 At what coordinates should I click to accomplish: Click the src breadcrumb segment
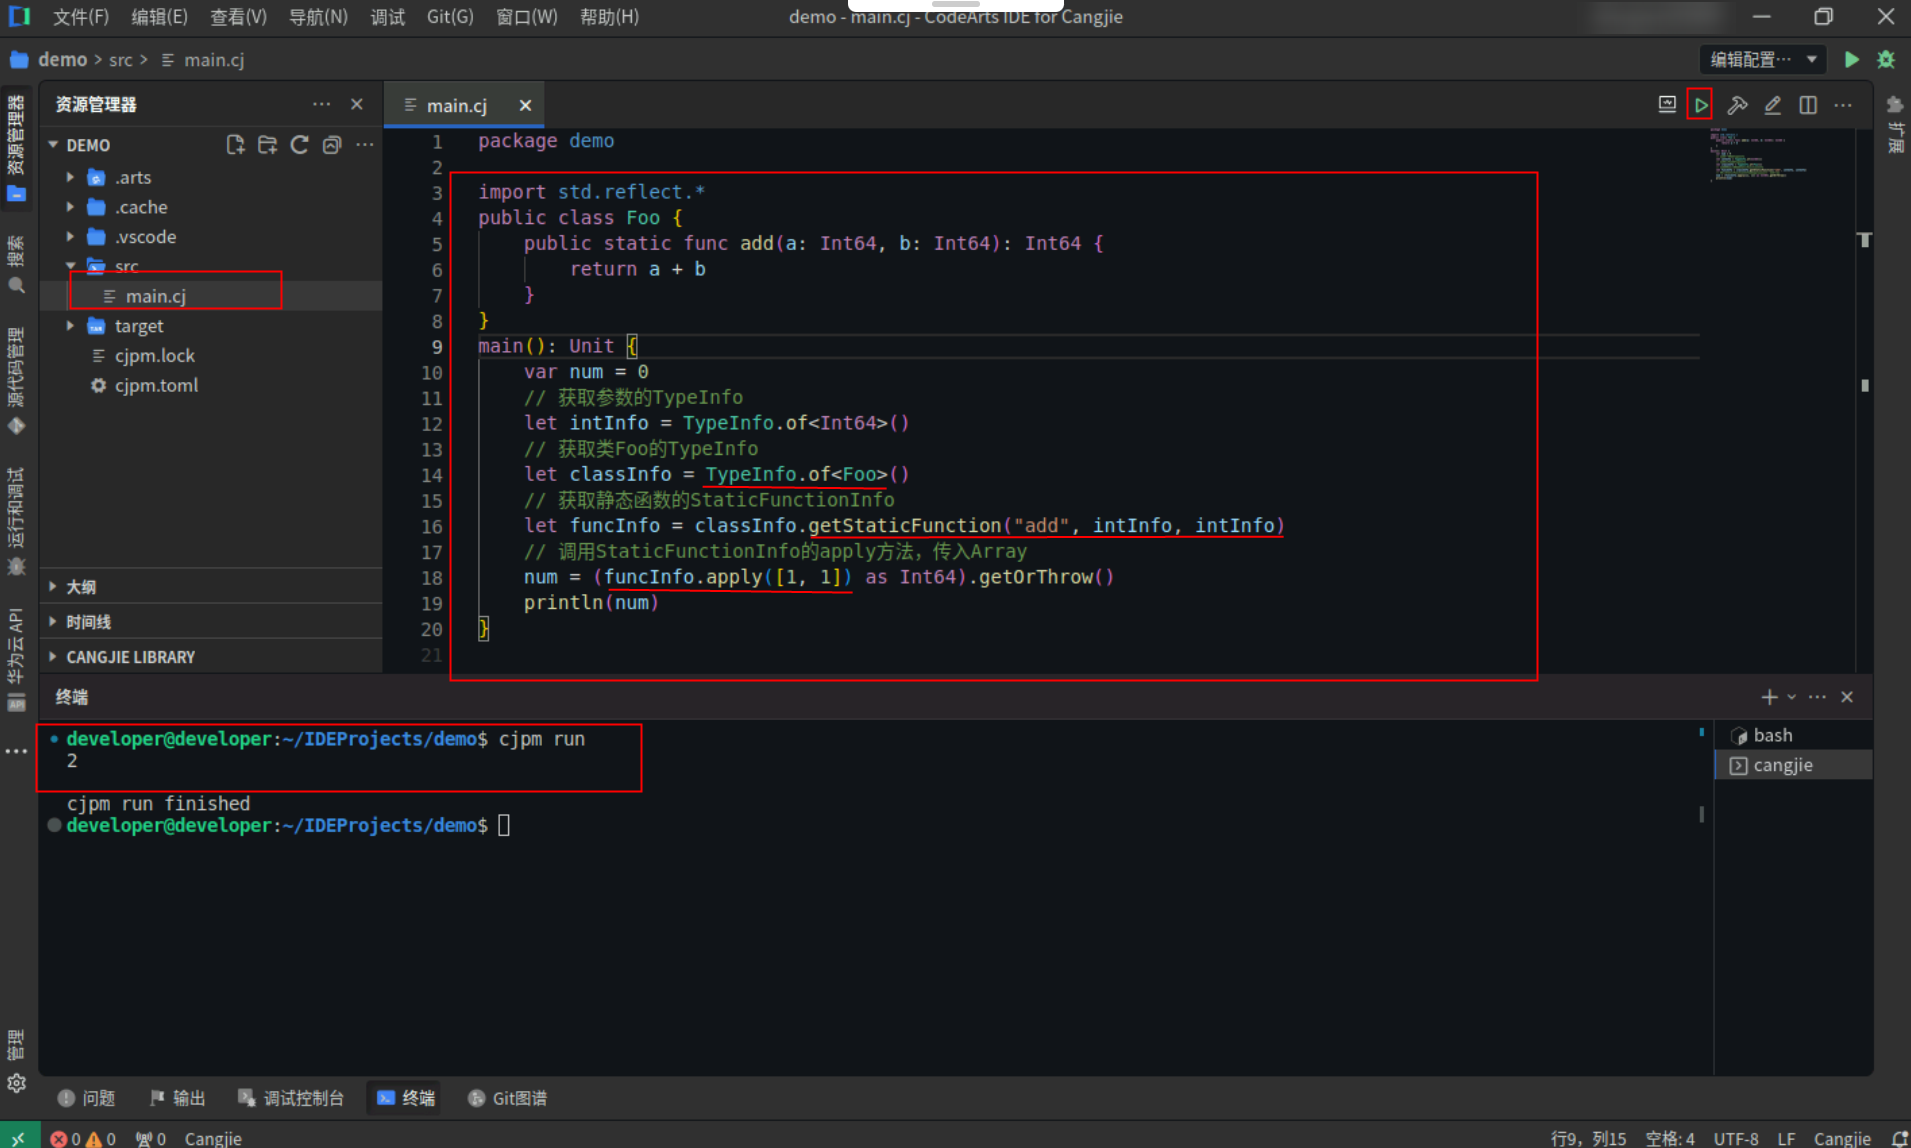[120, 60]
